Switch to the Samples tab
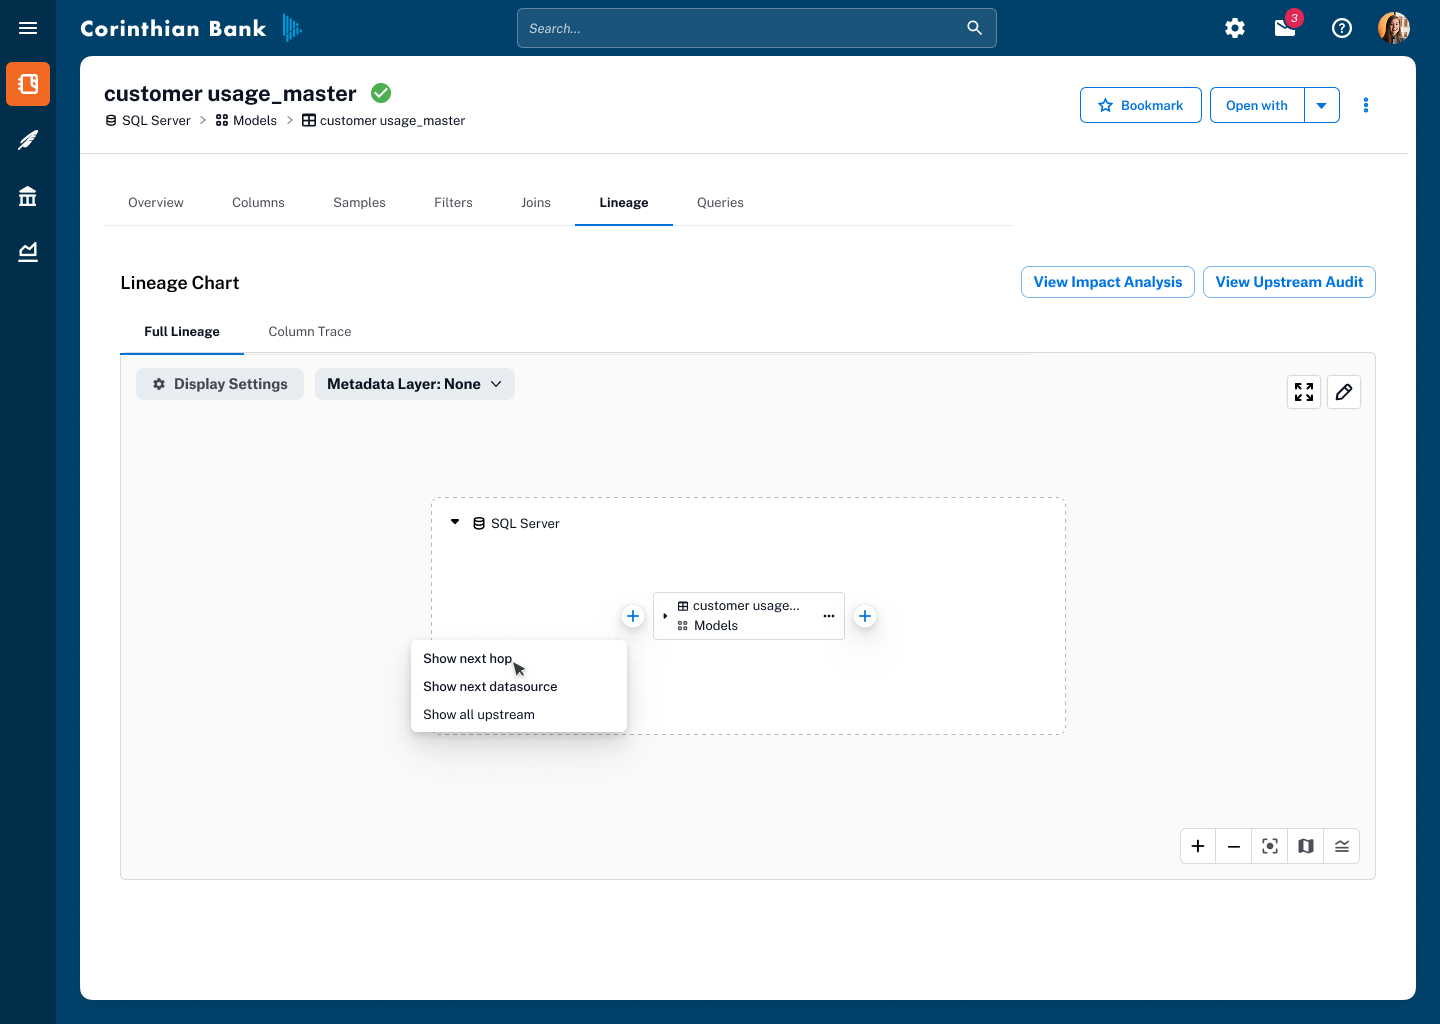 tap(359, 202)
